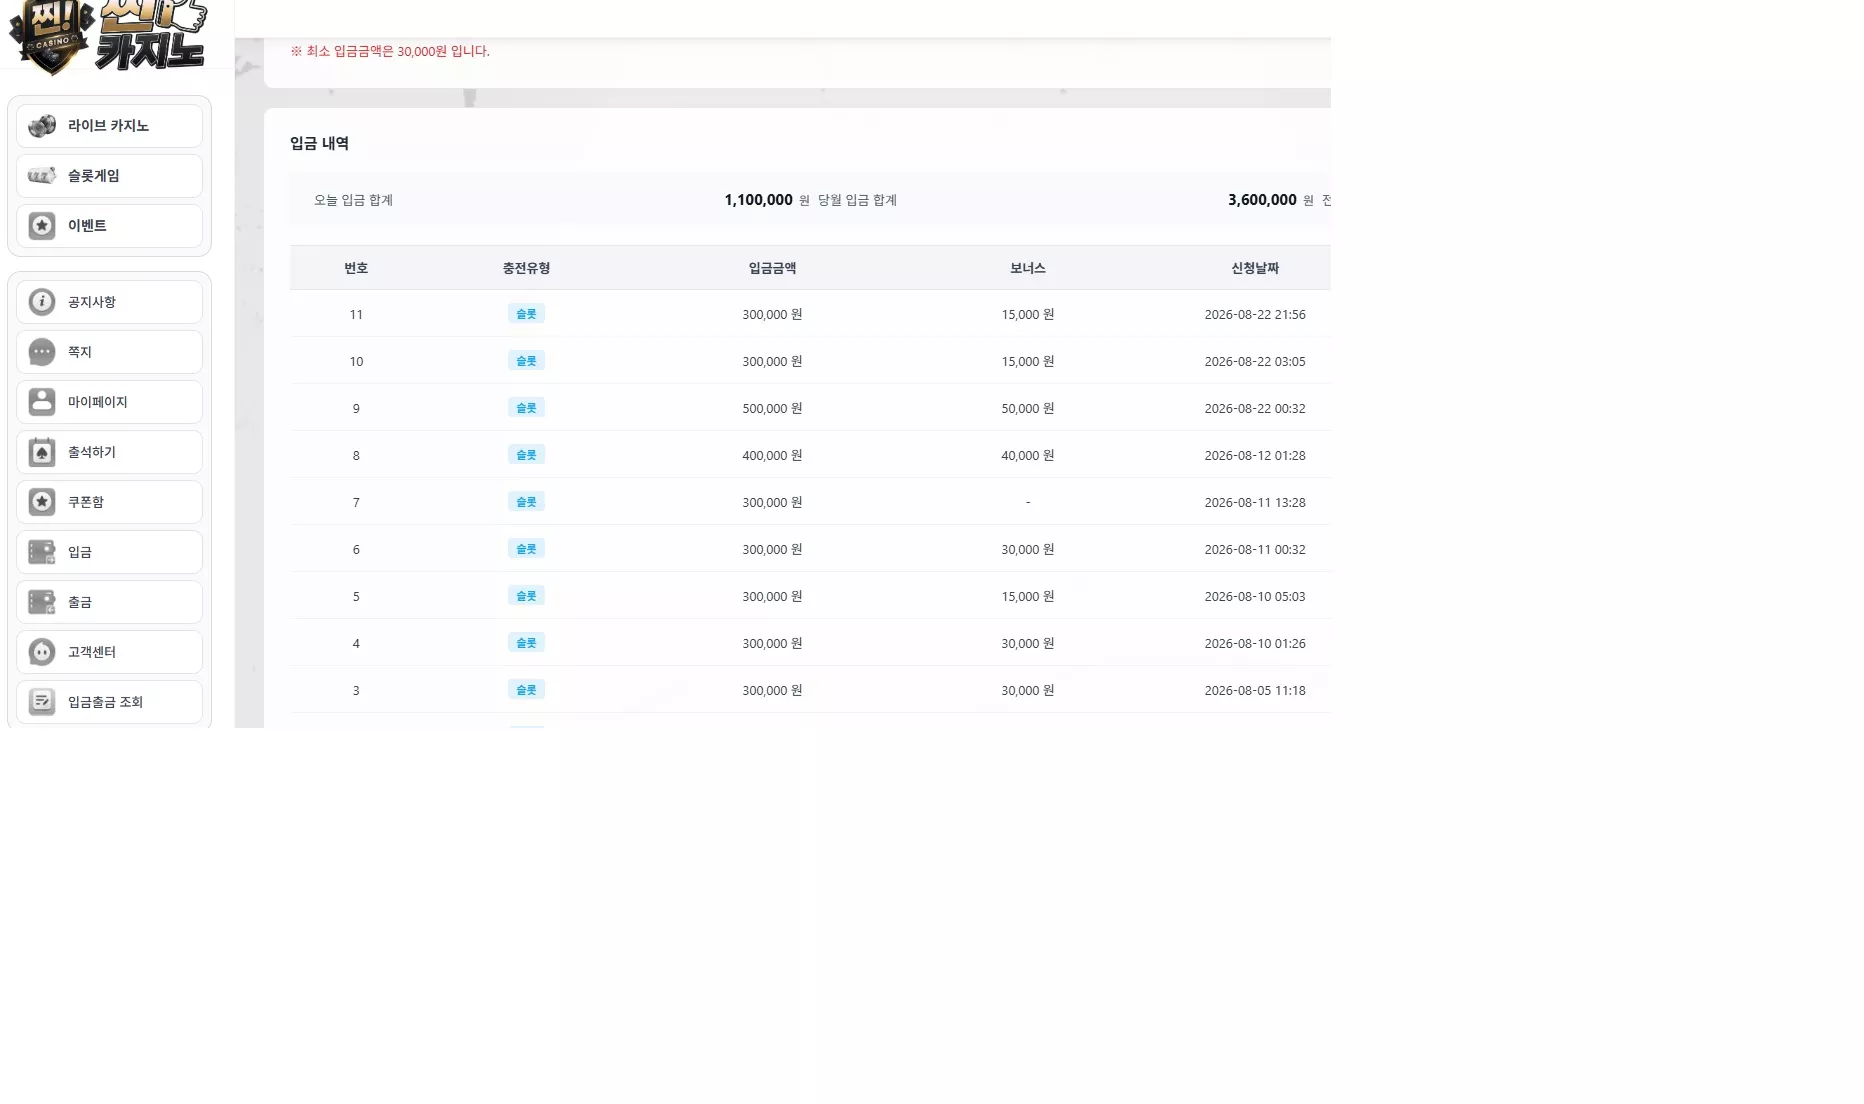Open 쪽지 messages link
1864x1104 pixels.
(x=109, y=352)
